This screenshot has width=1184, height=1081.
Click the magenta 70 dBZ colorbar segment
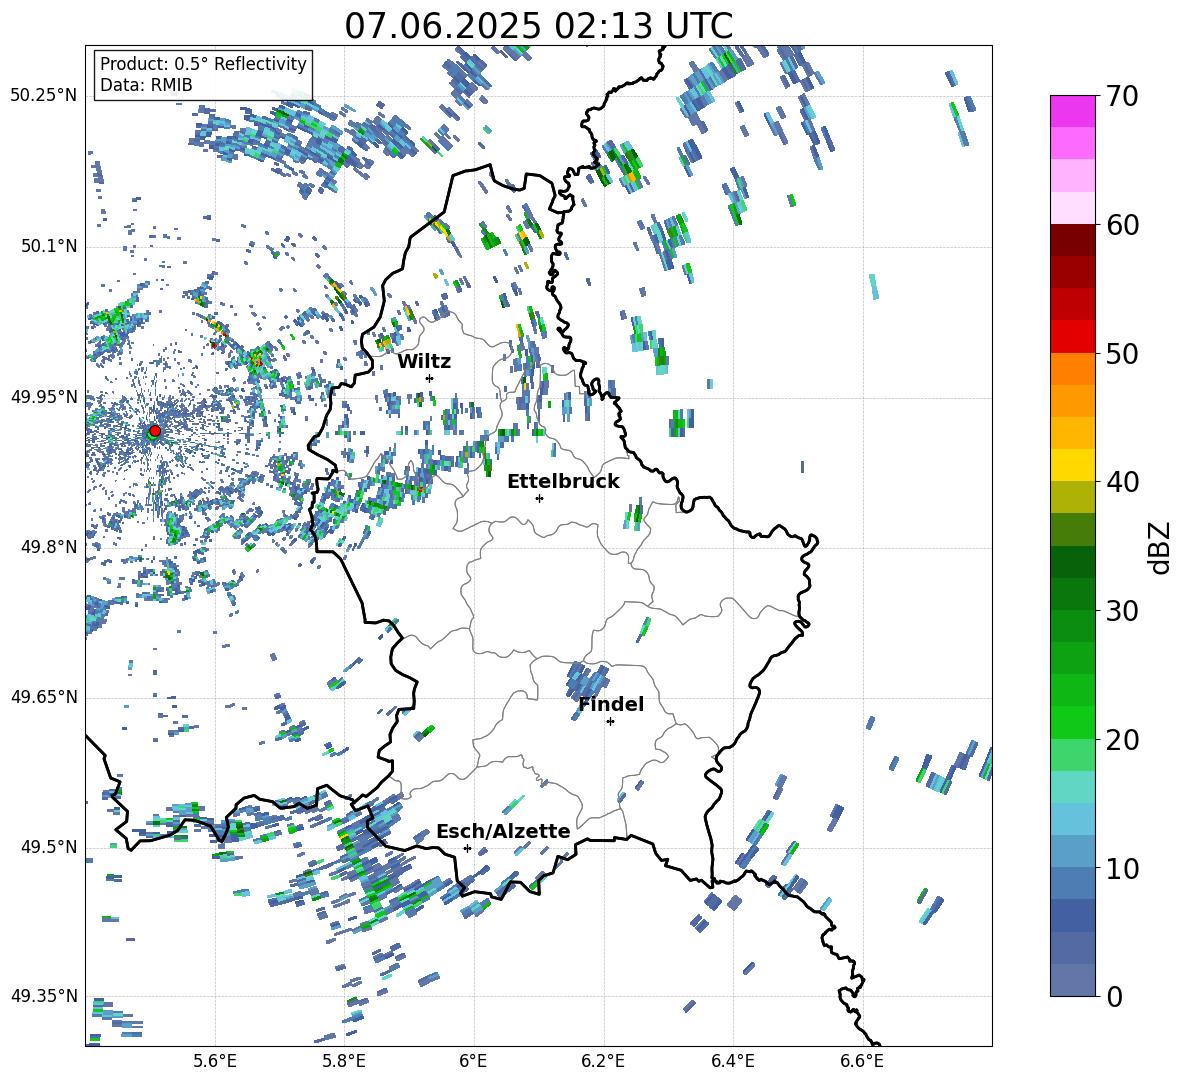1072,111
